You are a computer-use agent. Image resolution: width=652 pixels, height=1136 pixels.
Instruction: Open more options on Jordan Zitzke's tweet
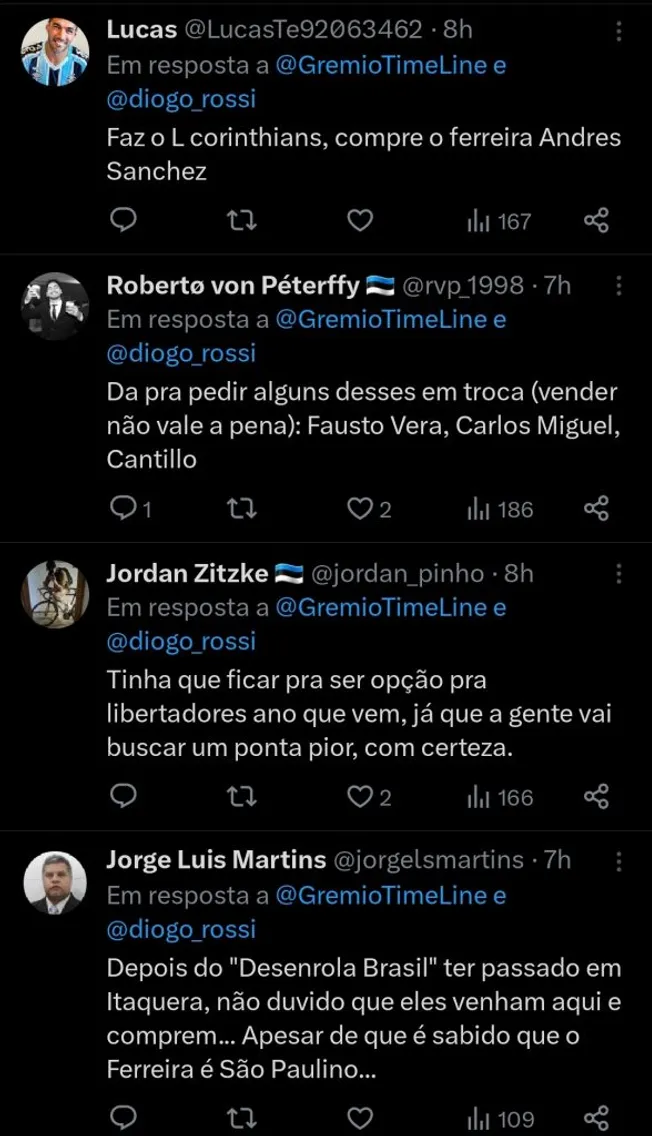coord(617,575)
